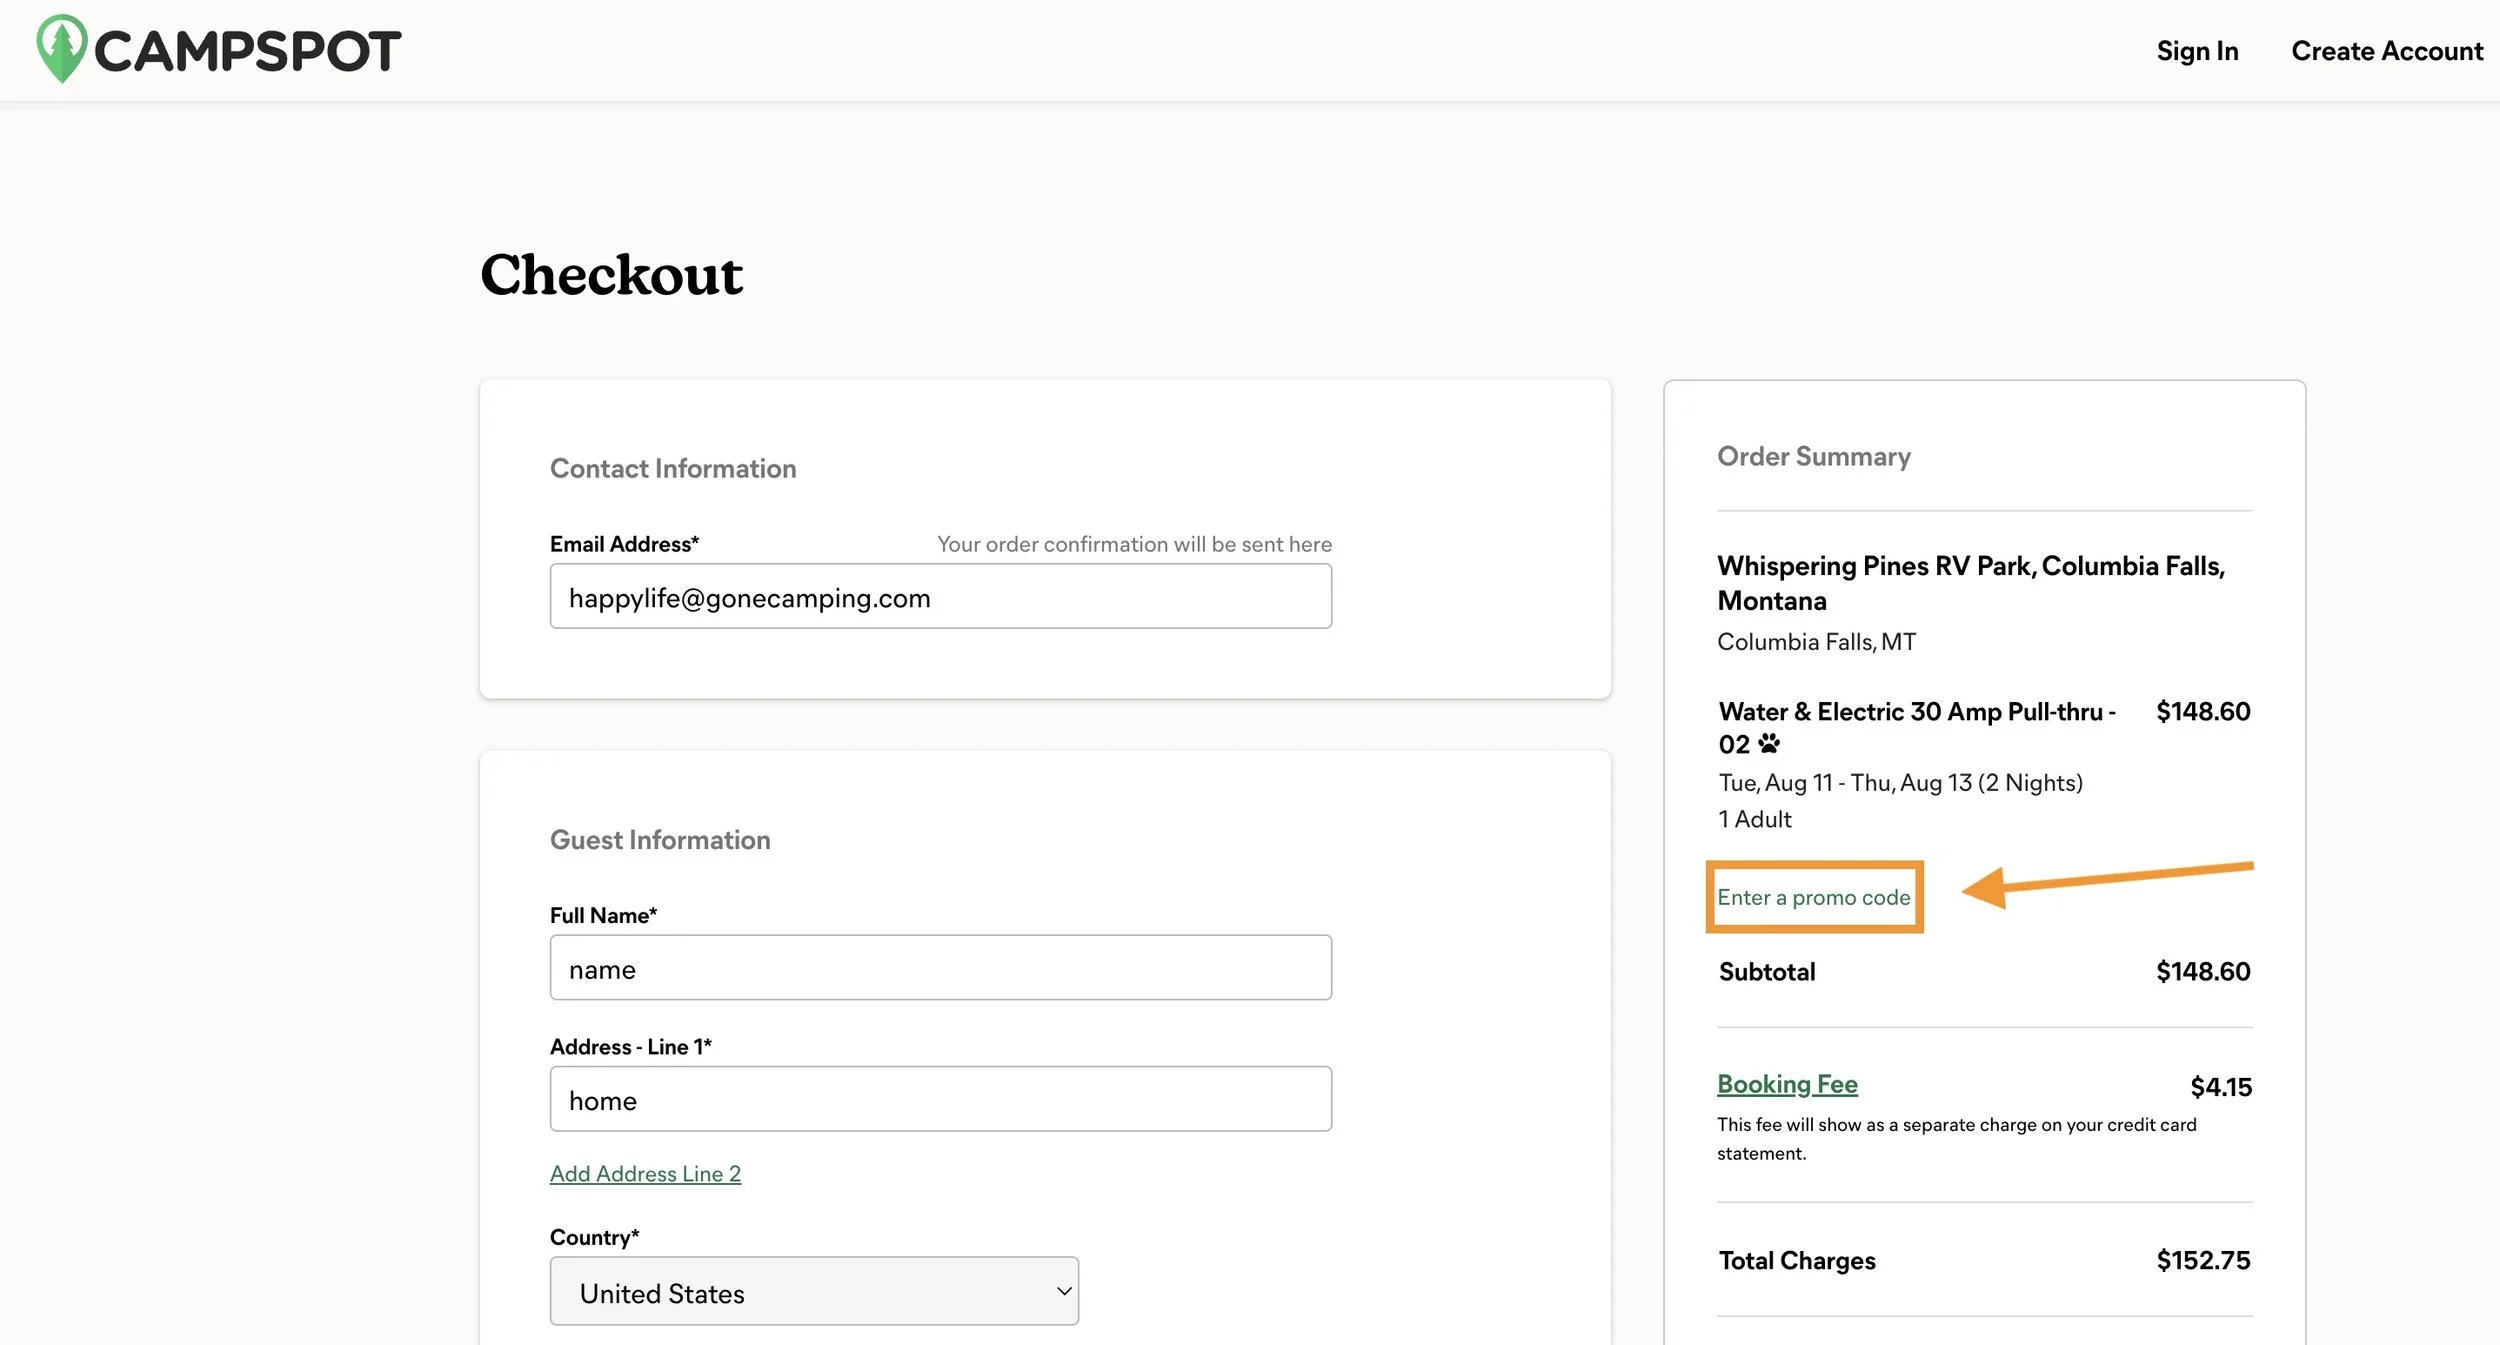Click the site price $148.60
The width and height of the screenshot is (2500, 1345).
point(2203,711)
